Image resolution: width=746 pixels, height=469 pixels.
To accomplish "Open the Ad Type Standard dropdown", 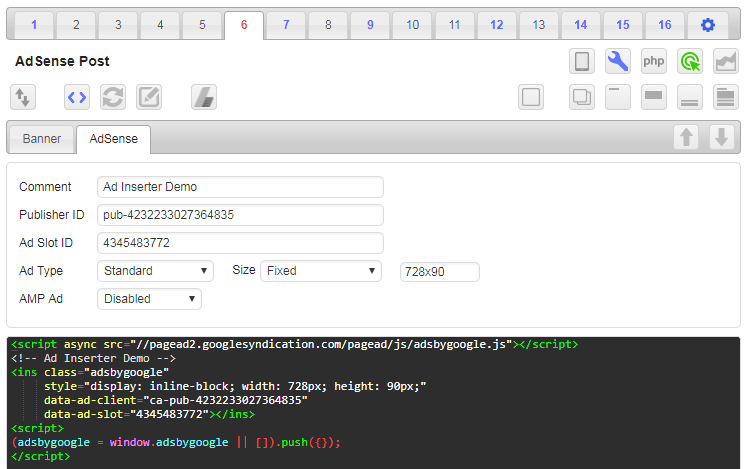I will click(x=155, y=271).
